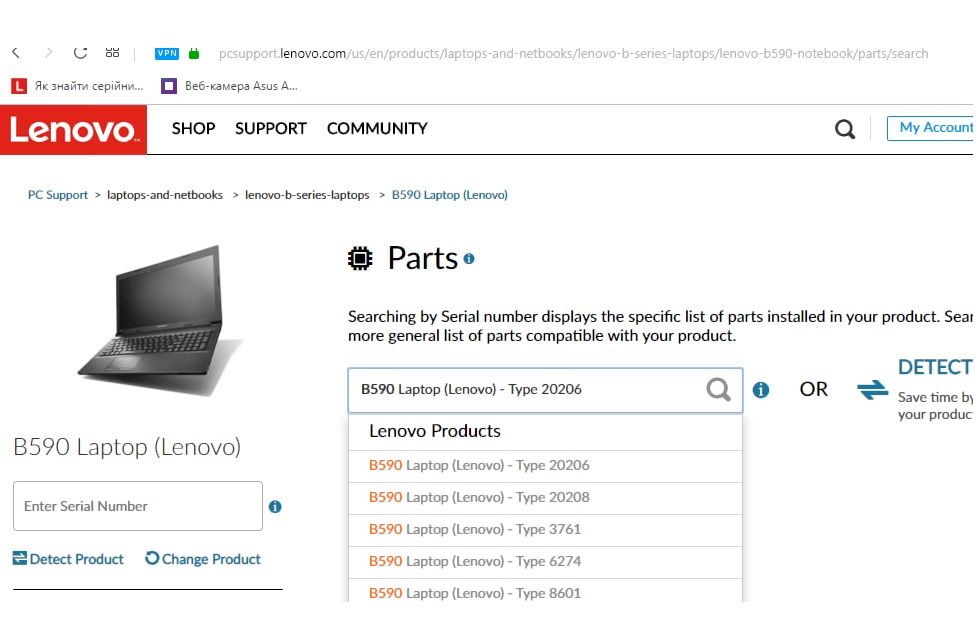Click the green secure lock icon
Image resolution: width=980 pixels, height=624 pixels.
[x=194, y=54]
